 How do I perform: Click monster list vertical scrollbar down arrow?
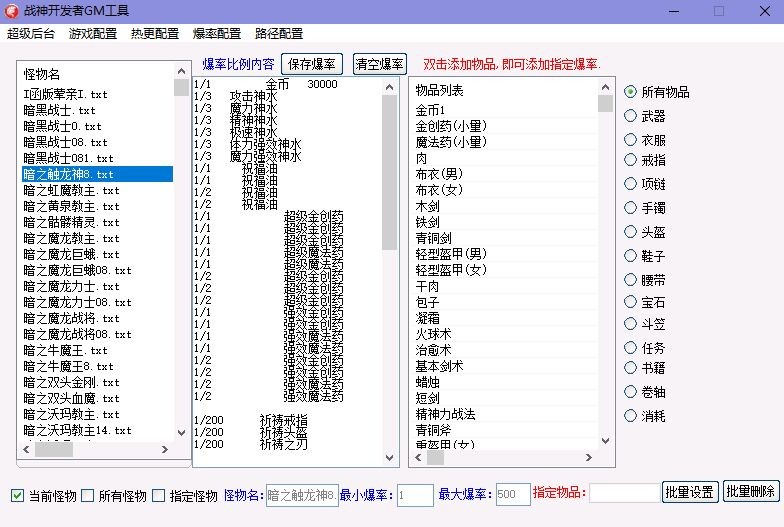pos(181,433)
